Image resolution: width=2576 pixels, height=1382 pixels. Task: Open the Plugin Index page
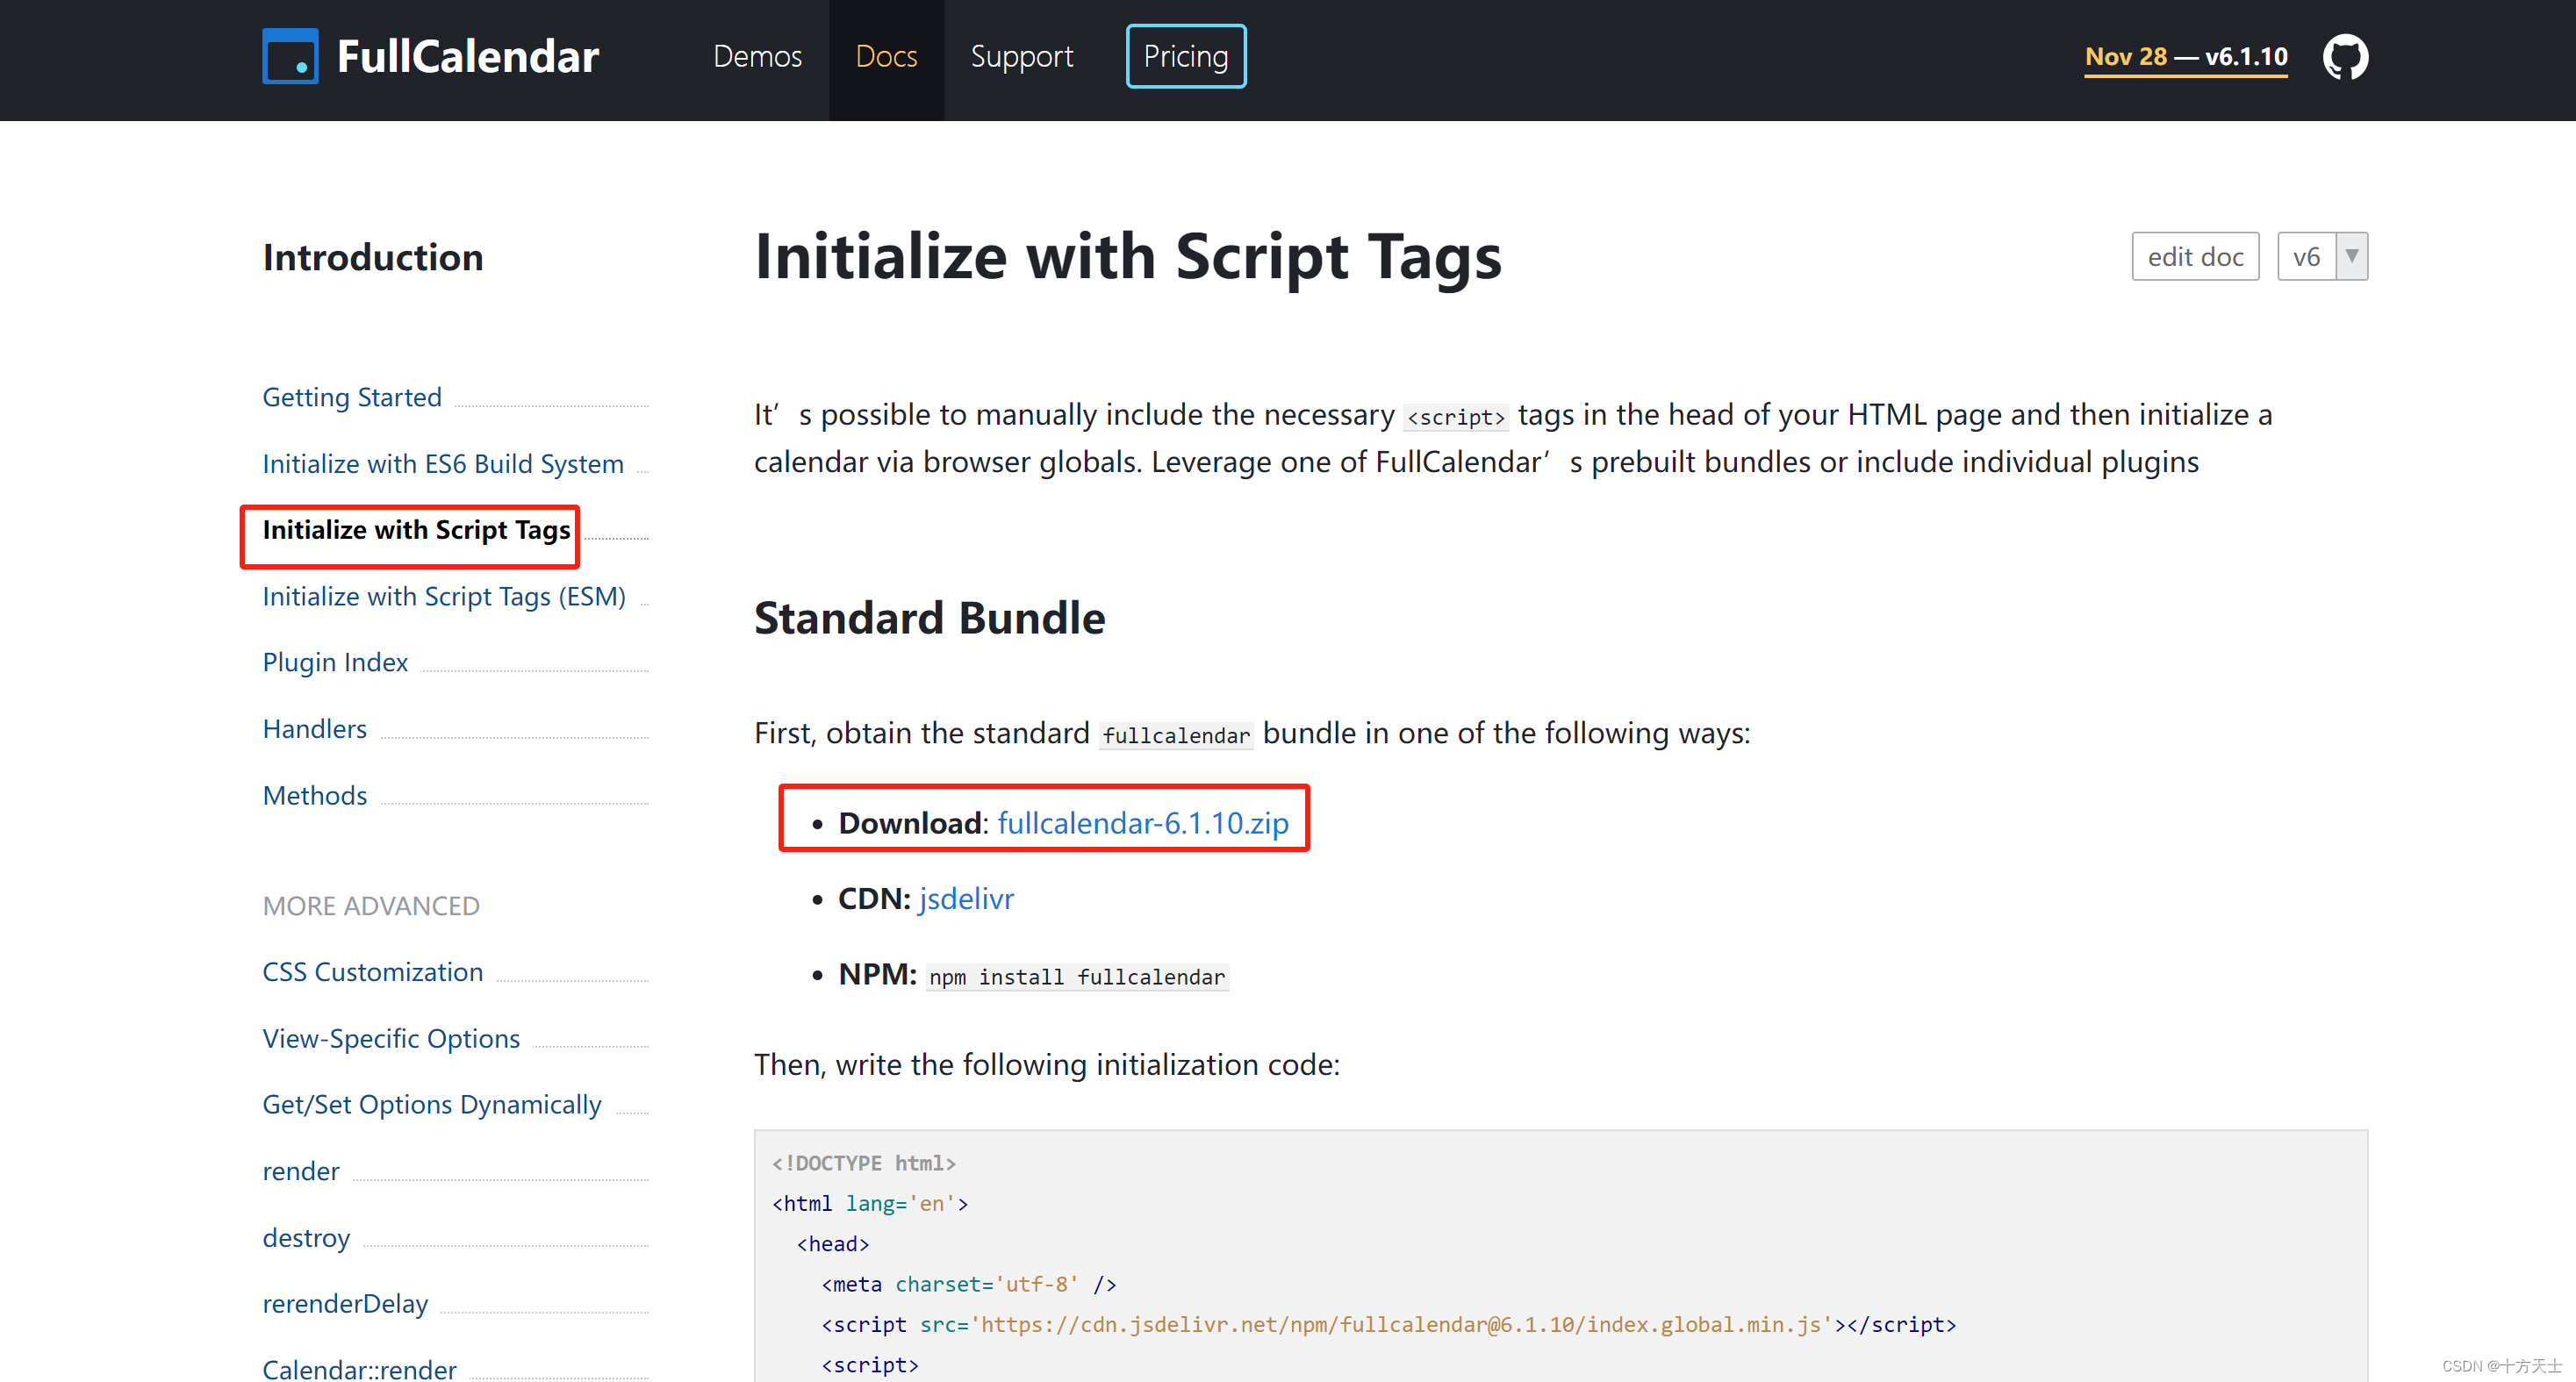pos(335,661)
